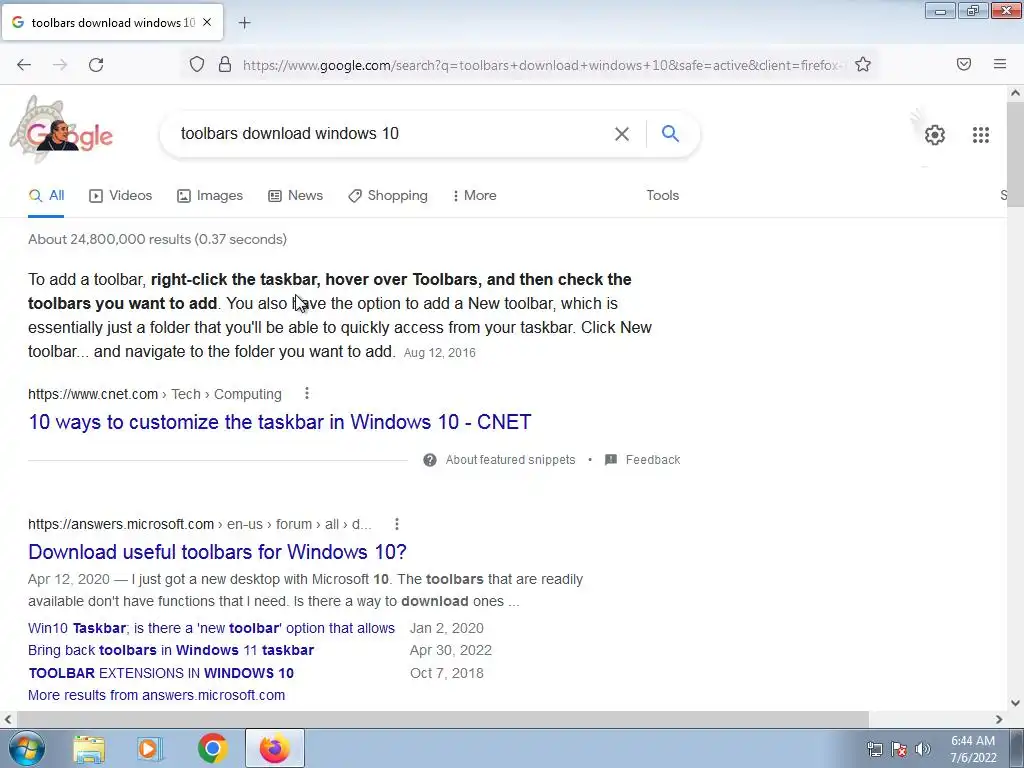Bookmark this page with the star icon
The width and height of the screenshot is (1024, 768).
863,64
